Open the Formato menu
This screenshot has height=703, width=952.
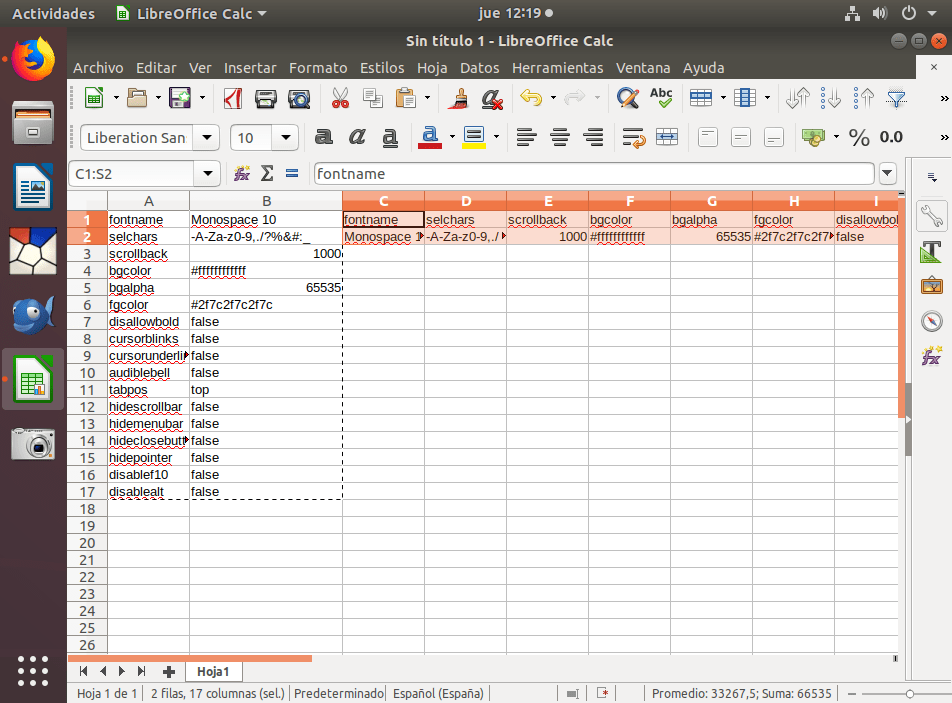(318, 68)
